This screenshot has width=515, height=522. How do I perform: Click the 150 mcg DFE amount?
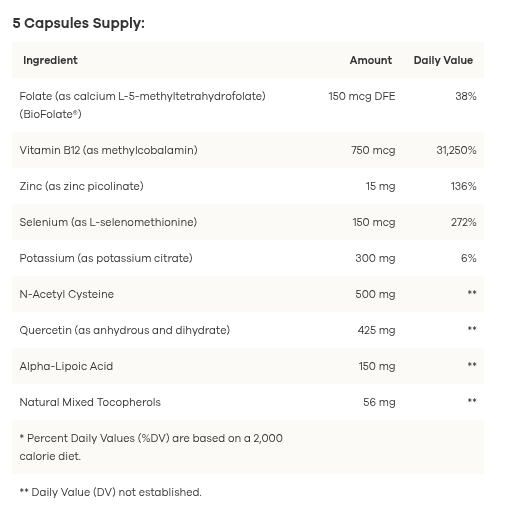pos(362,96)
